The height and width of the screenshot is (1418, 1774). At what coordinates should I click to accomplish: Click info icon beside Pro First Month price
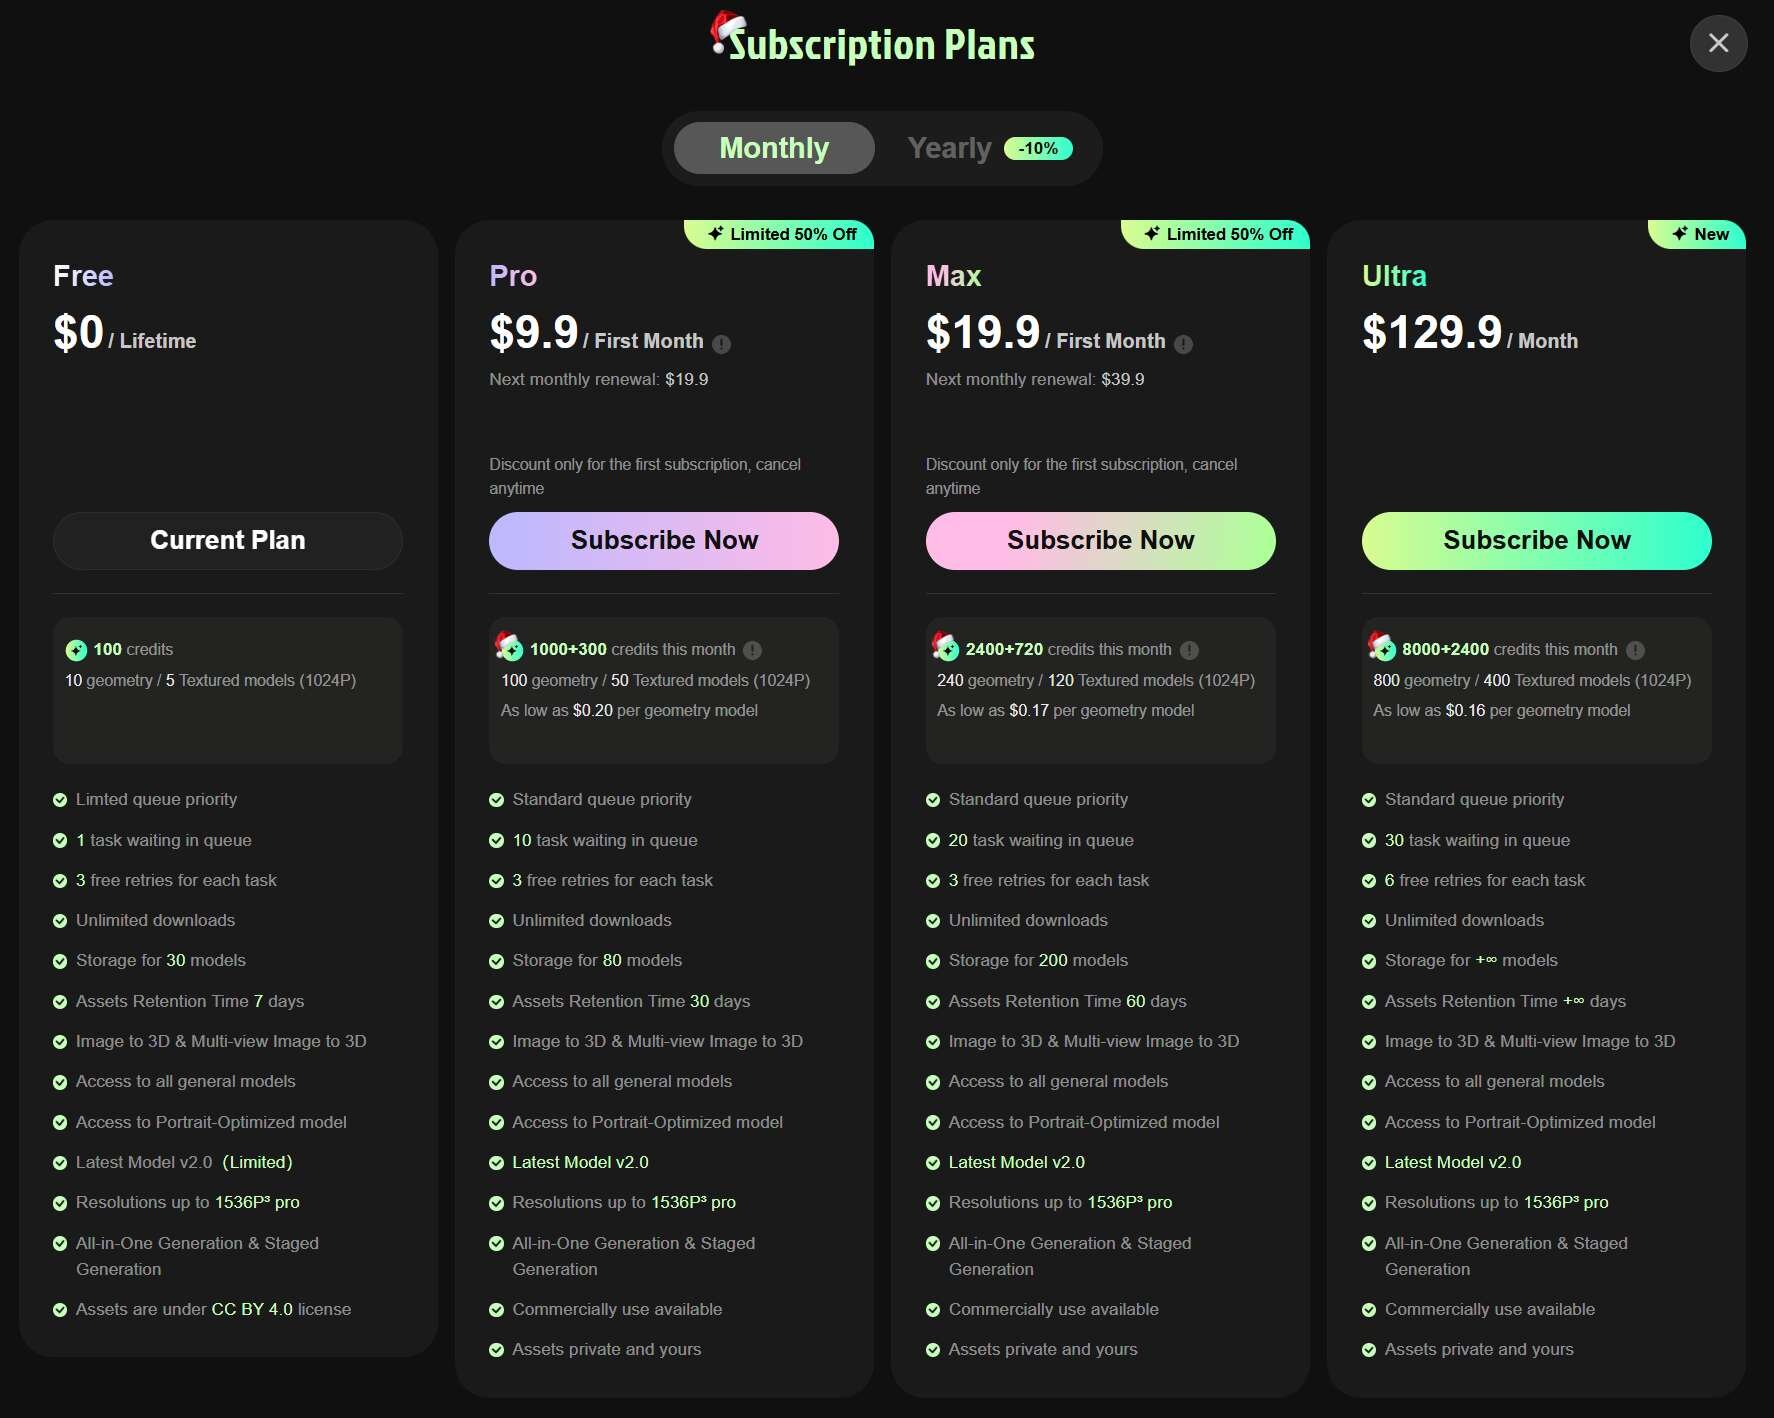pyautogui.click(x=721, y=344)
